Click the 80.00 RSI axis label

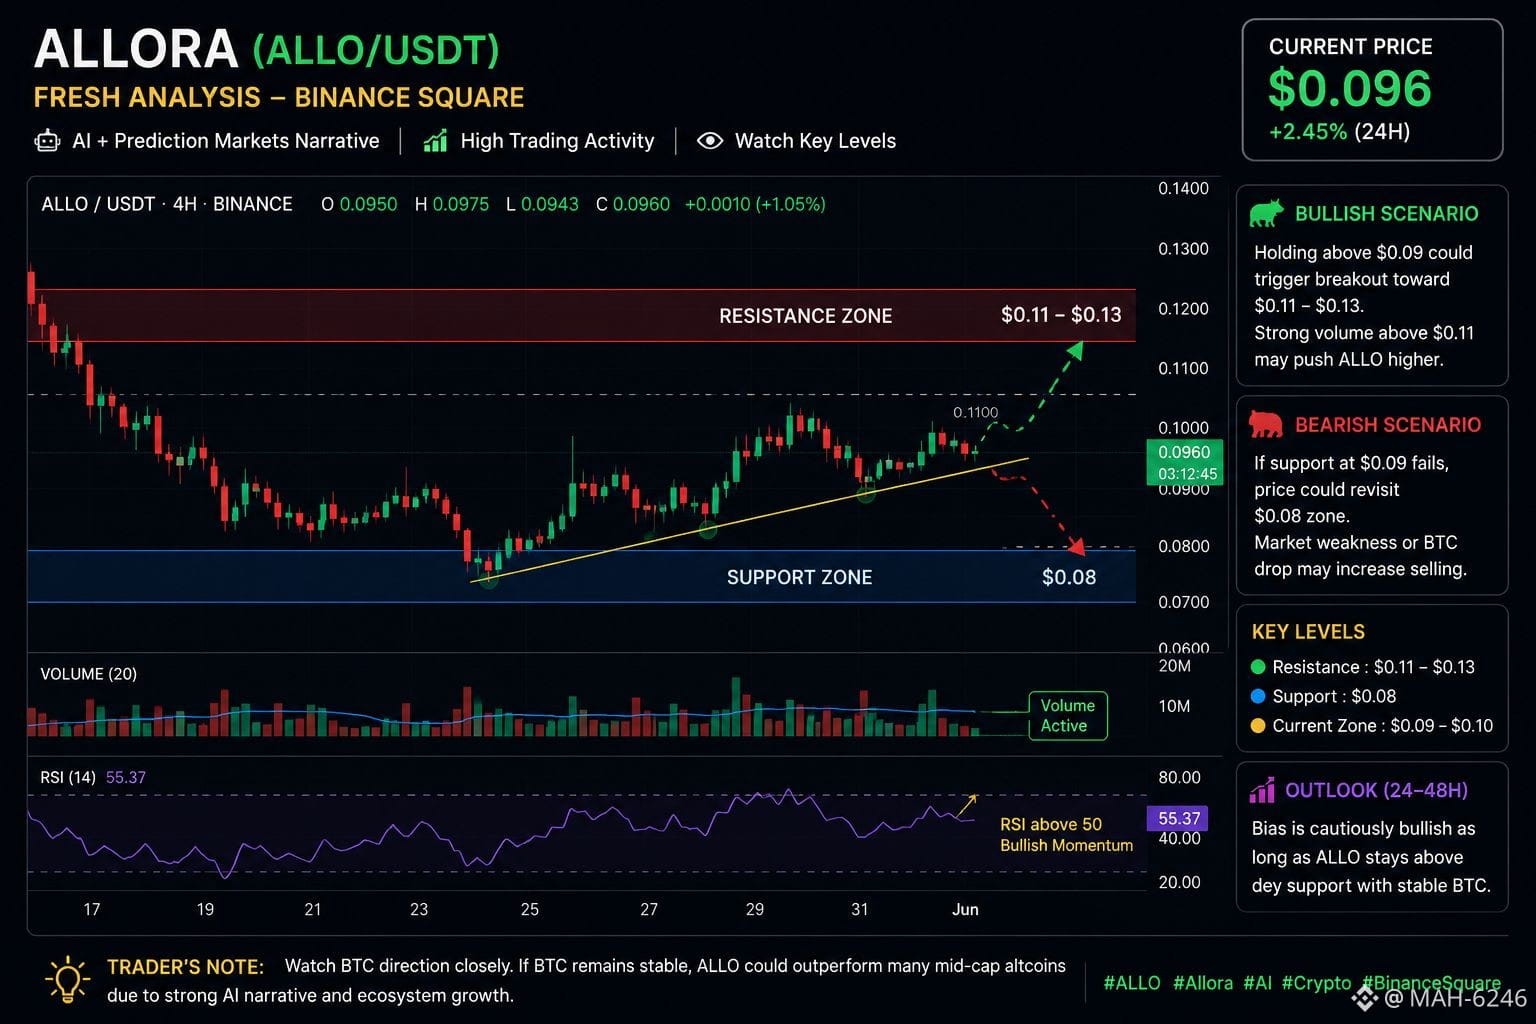tap(1179, 777)
